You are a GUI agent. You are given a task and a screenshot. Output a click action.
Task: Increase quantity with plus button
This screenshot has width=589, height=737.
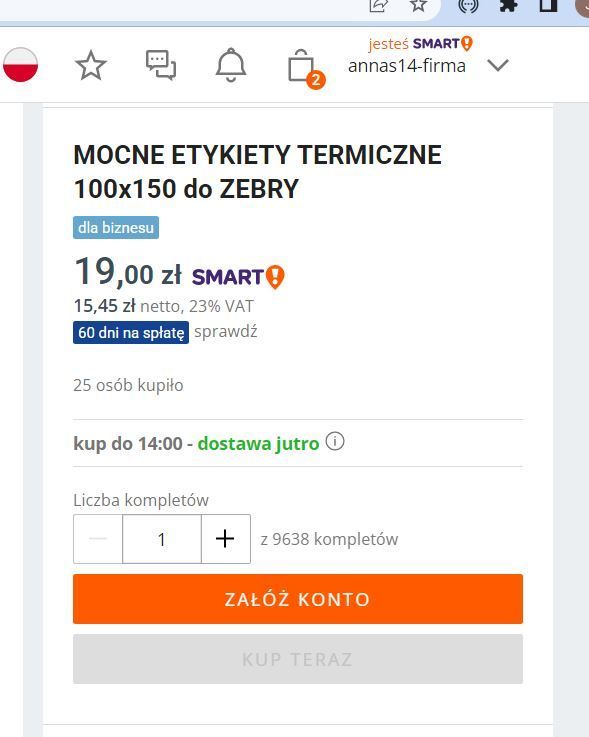pyautogui.click(x=226, y=539)
